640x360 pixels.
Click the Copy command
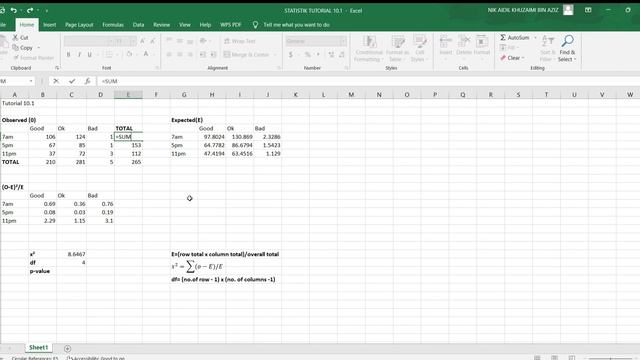pos(23,48)
